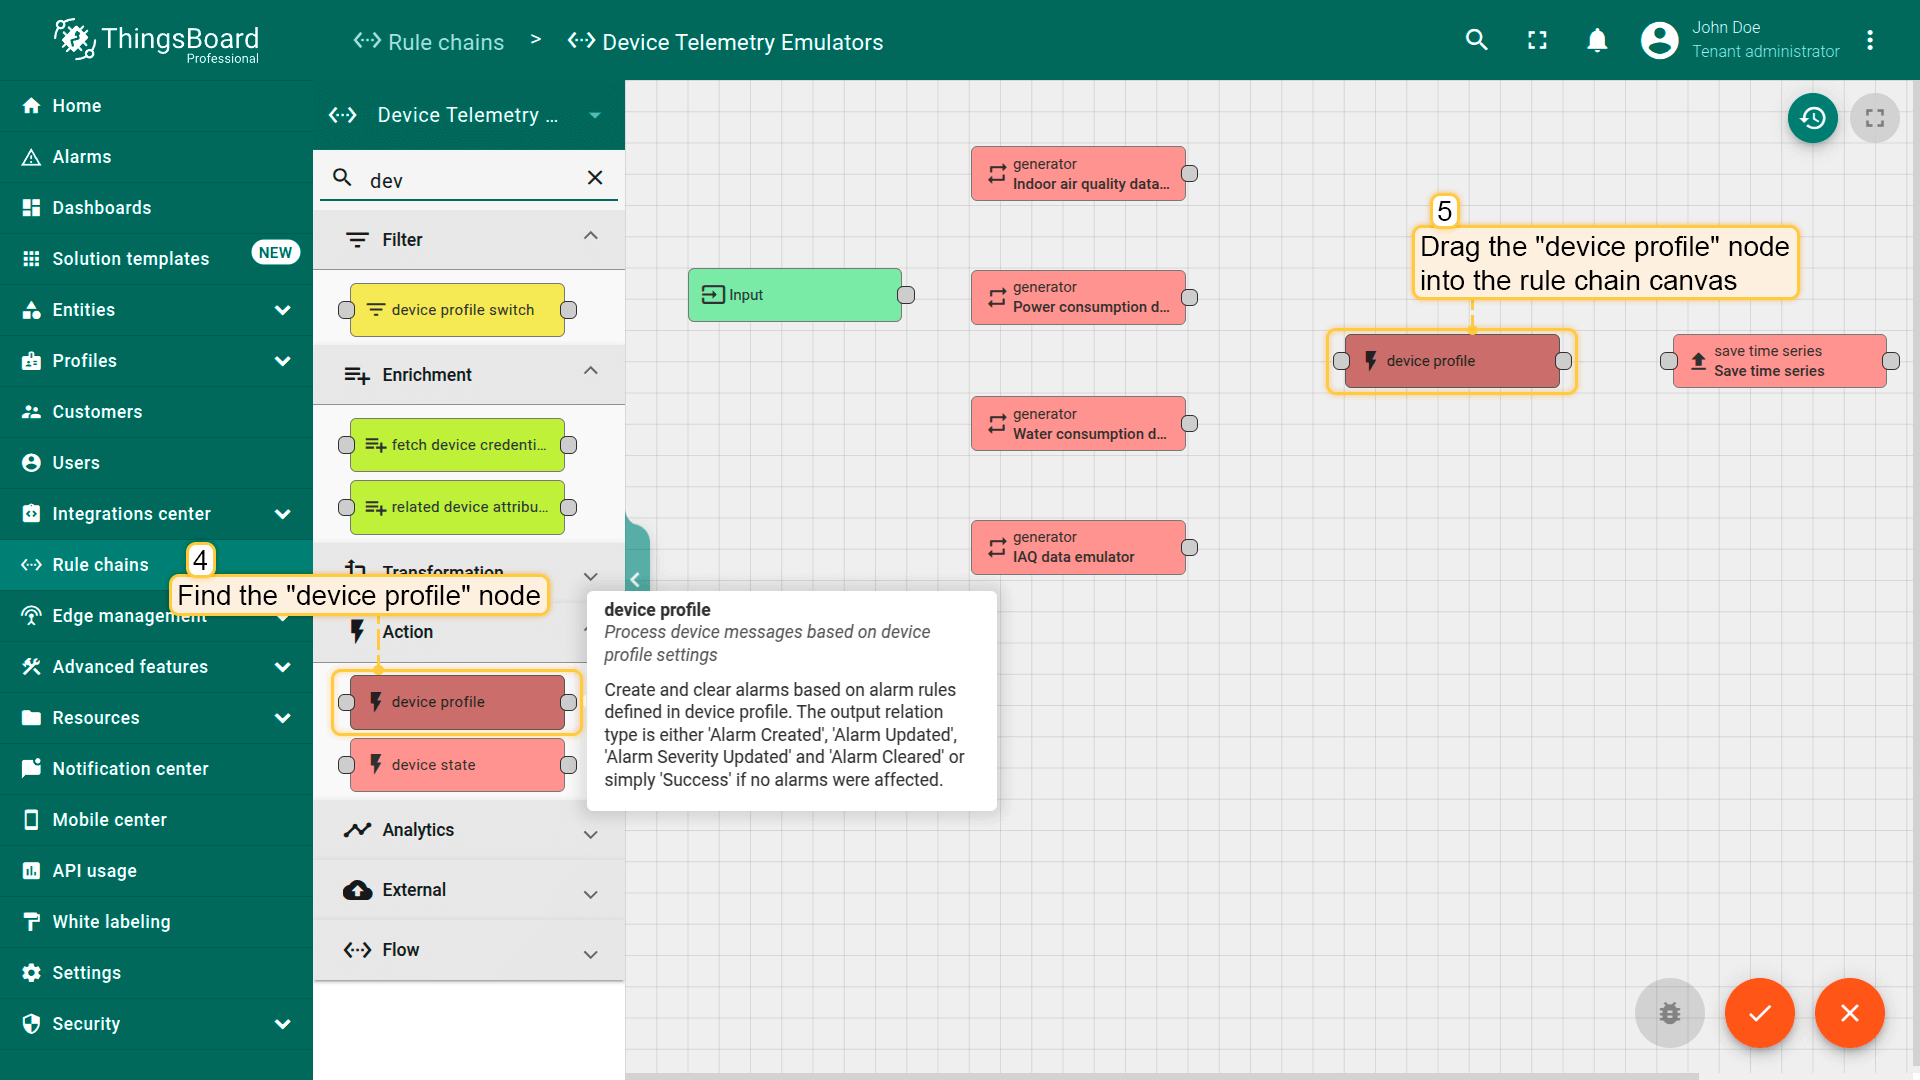The image size is (1920, 1080).
Task: Select the save time series node
Action: [x=1778, y=361]
